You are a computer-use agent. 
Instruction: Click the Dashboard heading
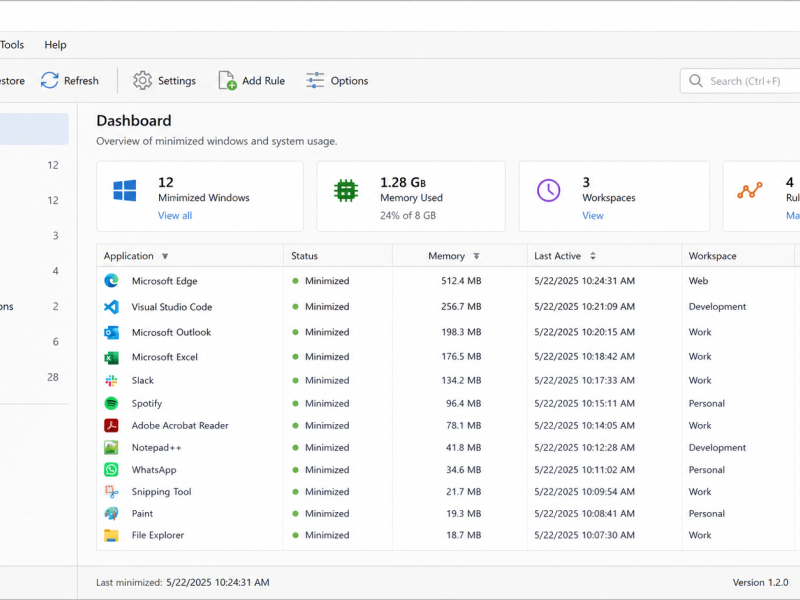[134, 121]
